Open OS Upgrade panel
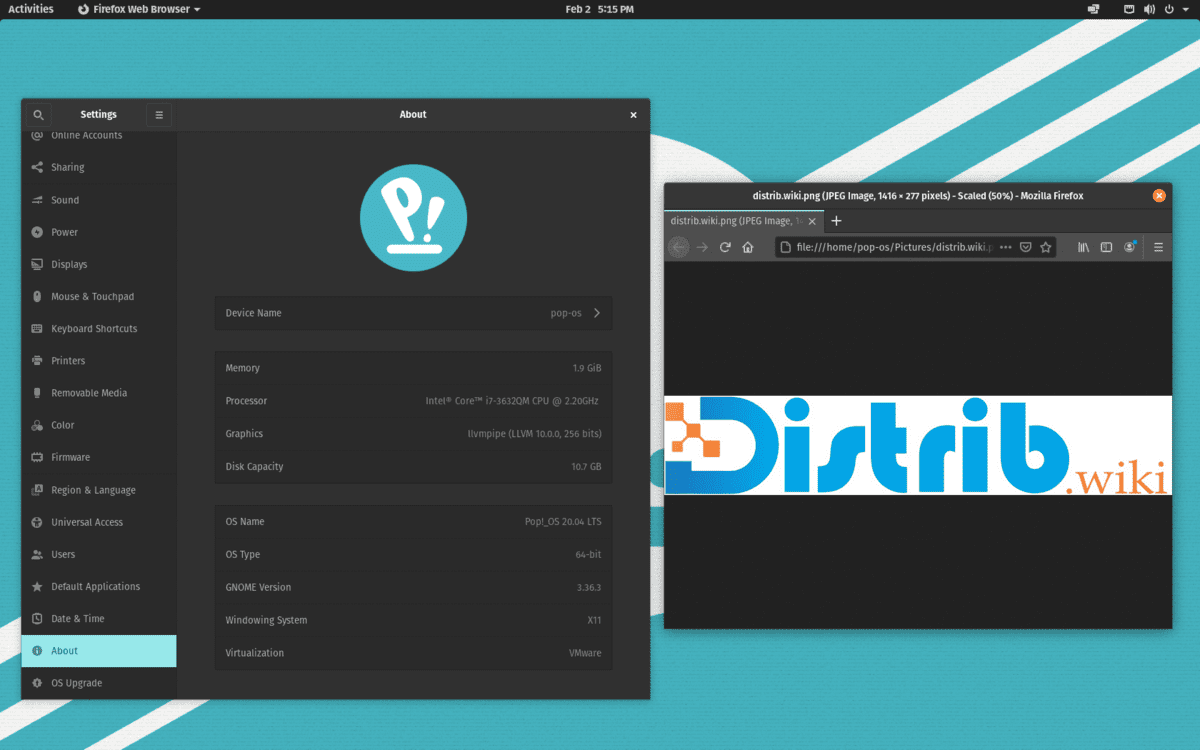The height and width of the screenshot is (750, 1200). click(x=99, y=683)
